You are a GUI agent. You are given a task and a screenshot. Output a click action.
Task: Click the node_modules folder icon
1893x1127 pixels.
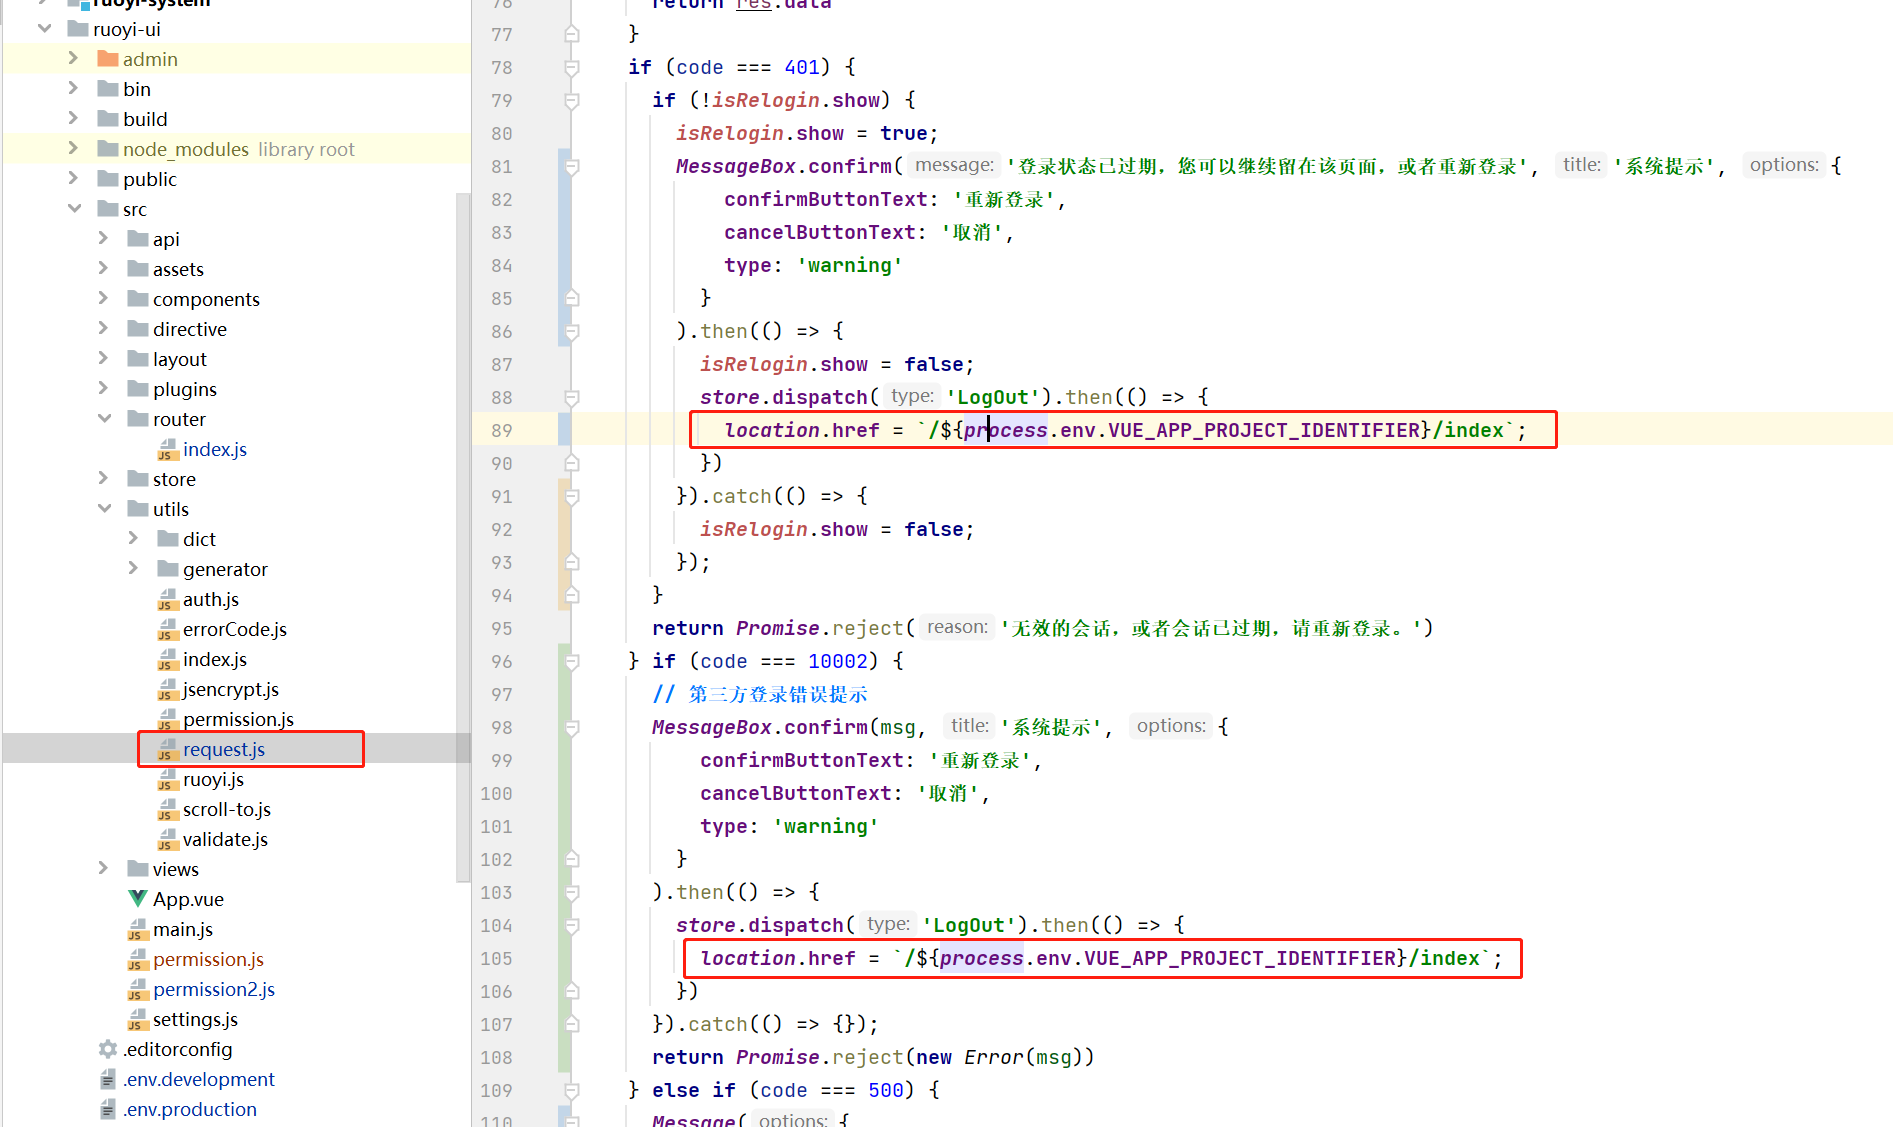[108, 149]
